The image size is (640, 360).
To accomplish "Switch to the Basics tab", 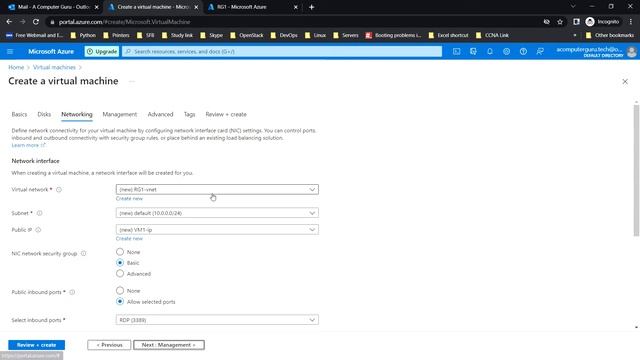I will [19, 114].
